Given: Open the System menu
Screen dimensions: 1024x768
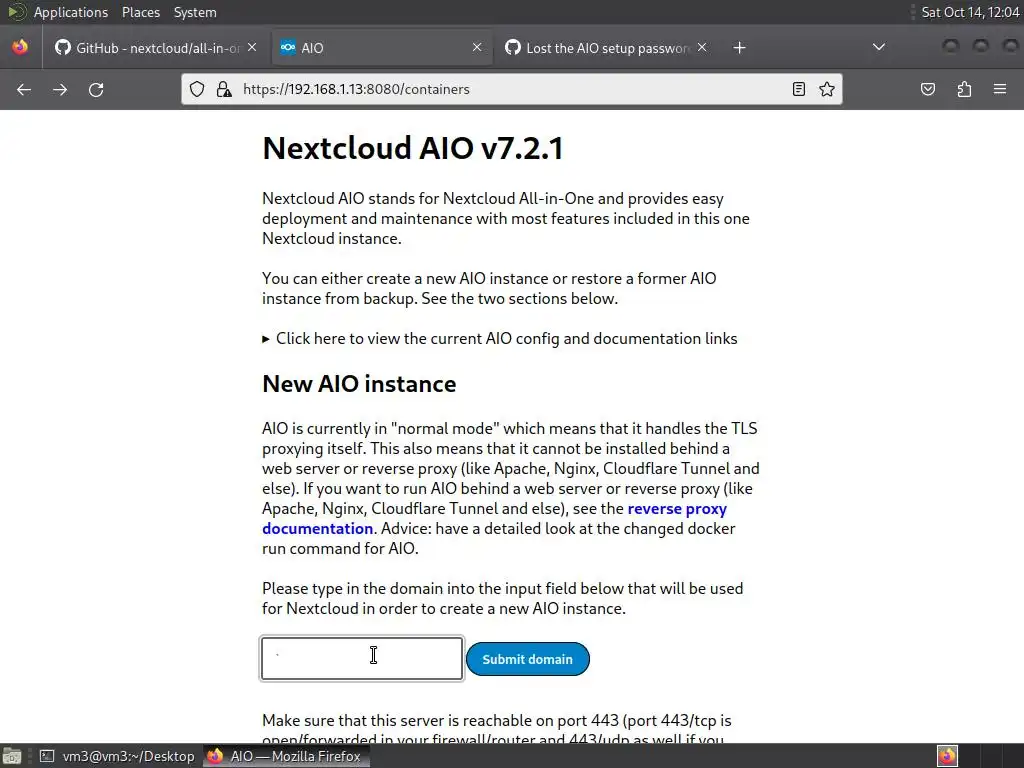Looking at the screenshot, I should click(195, 12).
